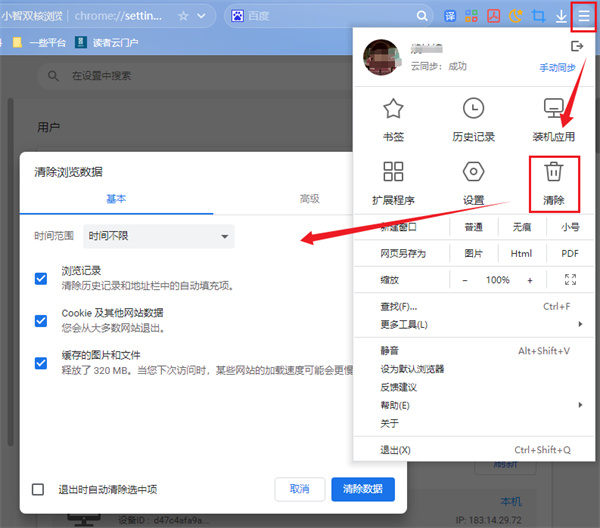The width and height of the screenshot is (600, 528).
Task: Click the translate toolbar icon
Action: click(450, 16)
